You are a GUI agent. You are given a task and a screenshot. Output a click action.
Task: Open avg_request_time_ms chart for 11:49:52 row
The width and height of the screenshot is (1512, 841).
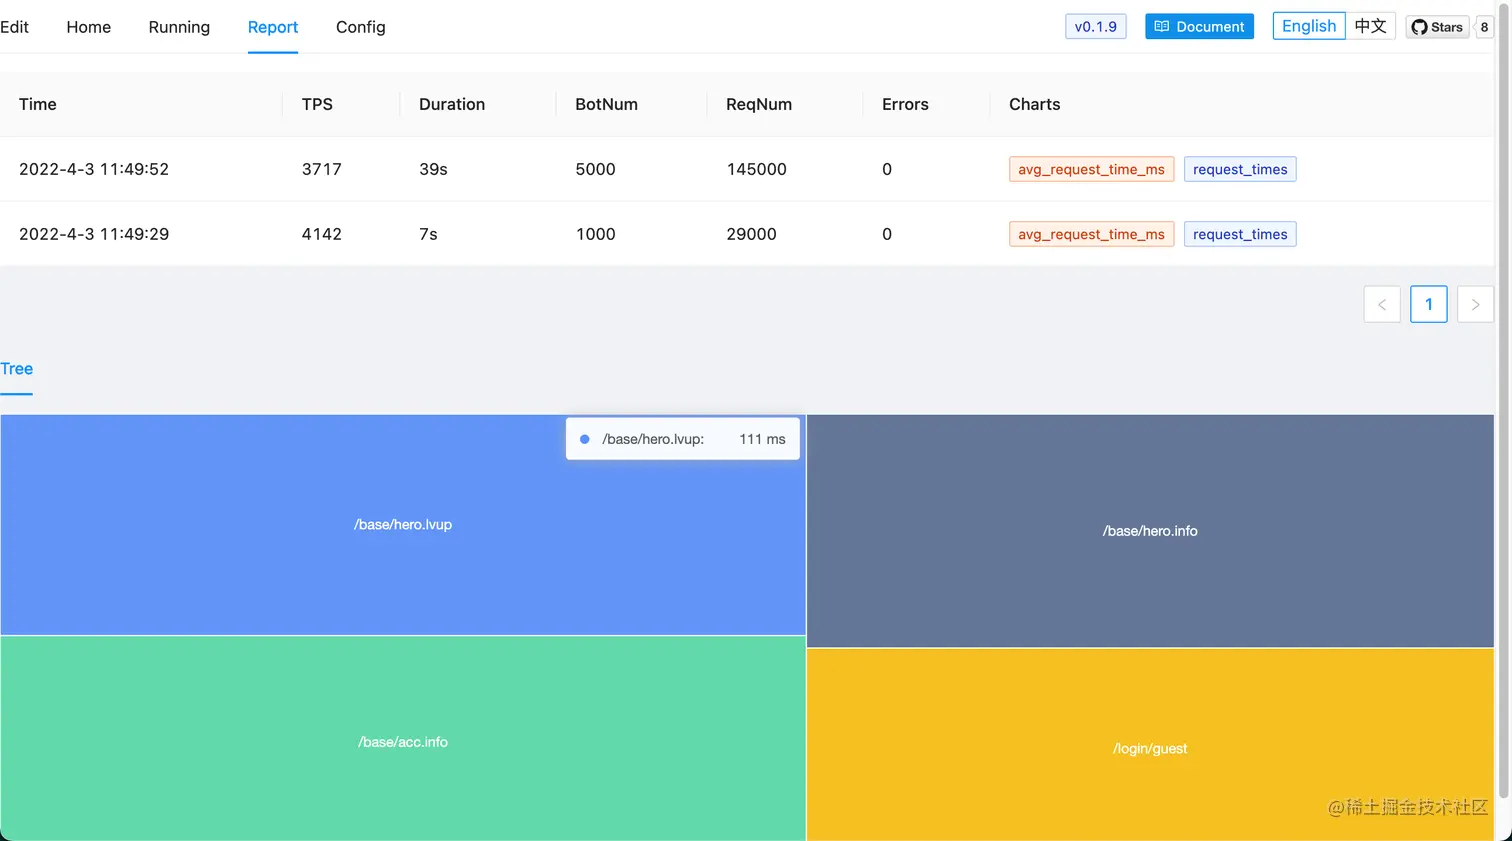(x=1091, y=169)
